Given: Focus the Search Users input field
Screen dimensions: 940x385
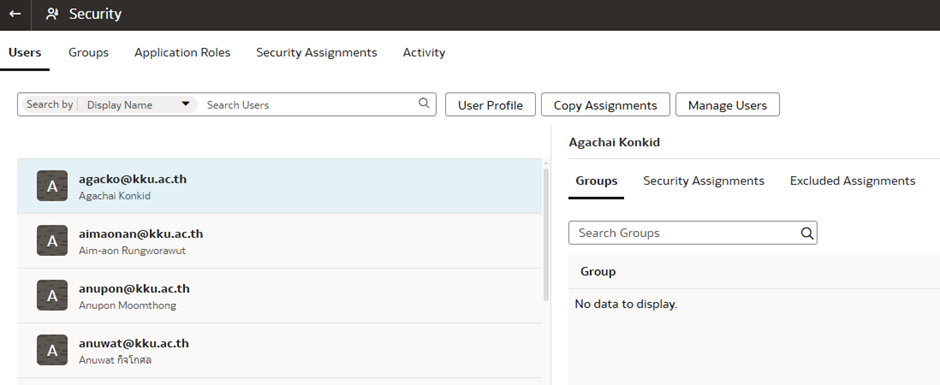Looking at the screenshot, I should pyautogui.click(x=309, y=104).
